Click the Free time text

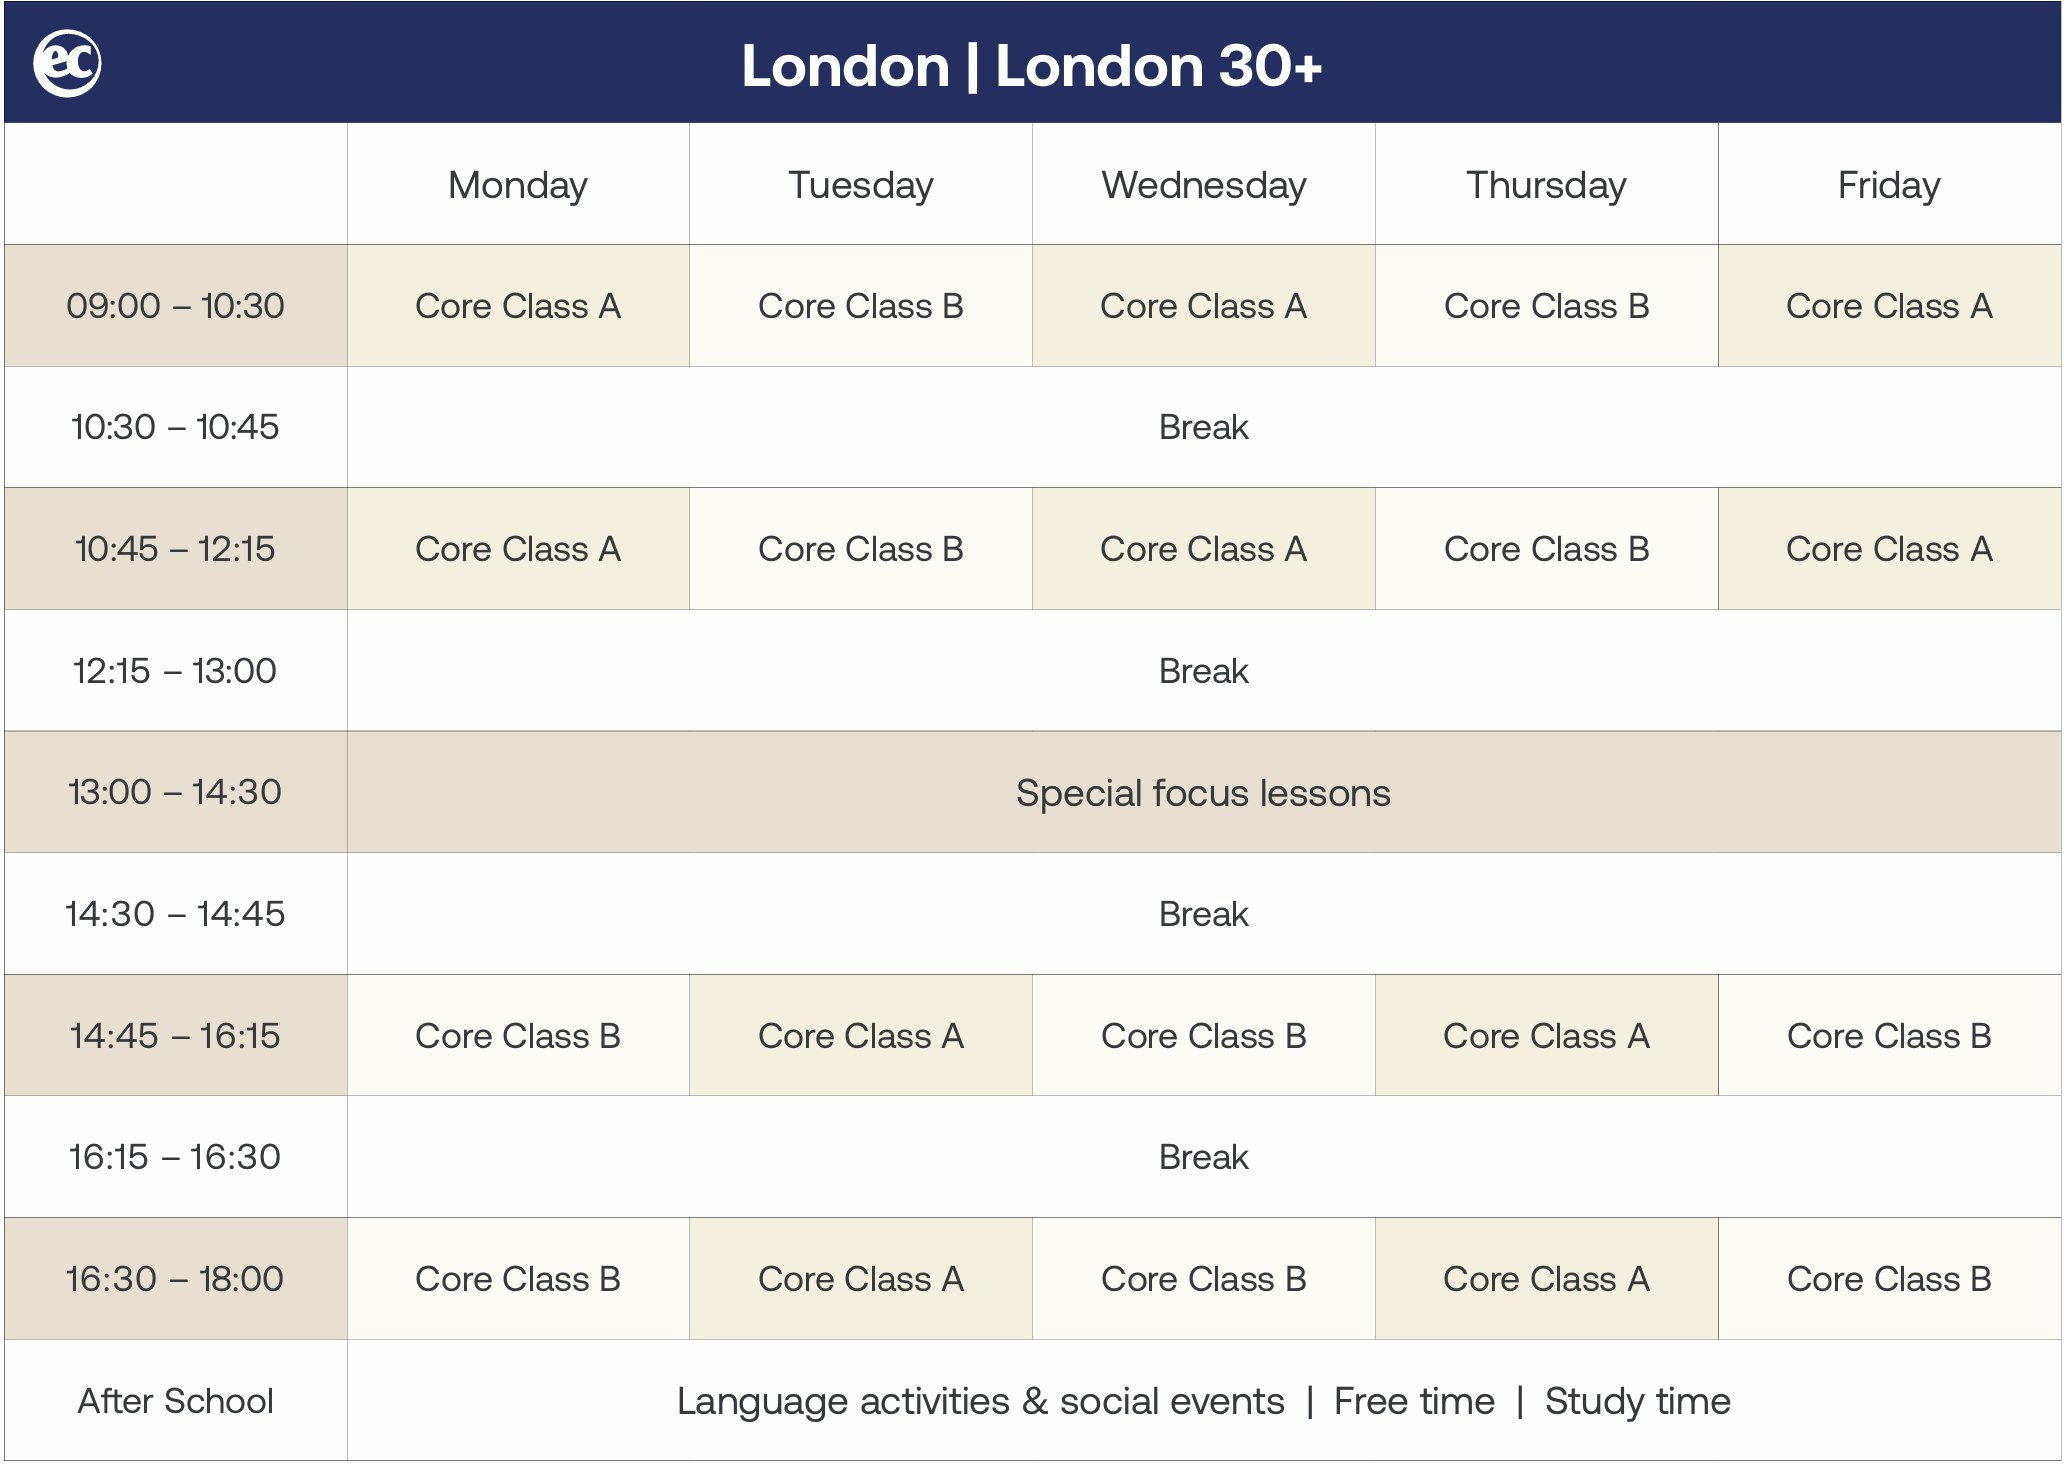(x=1414, y=1401)
